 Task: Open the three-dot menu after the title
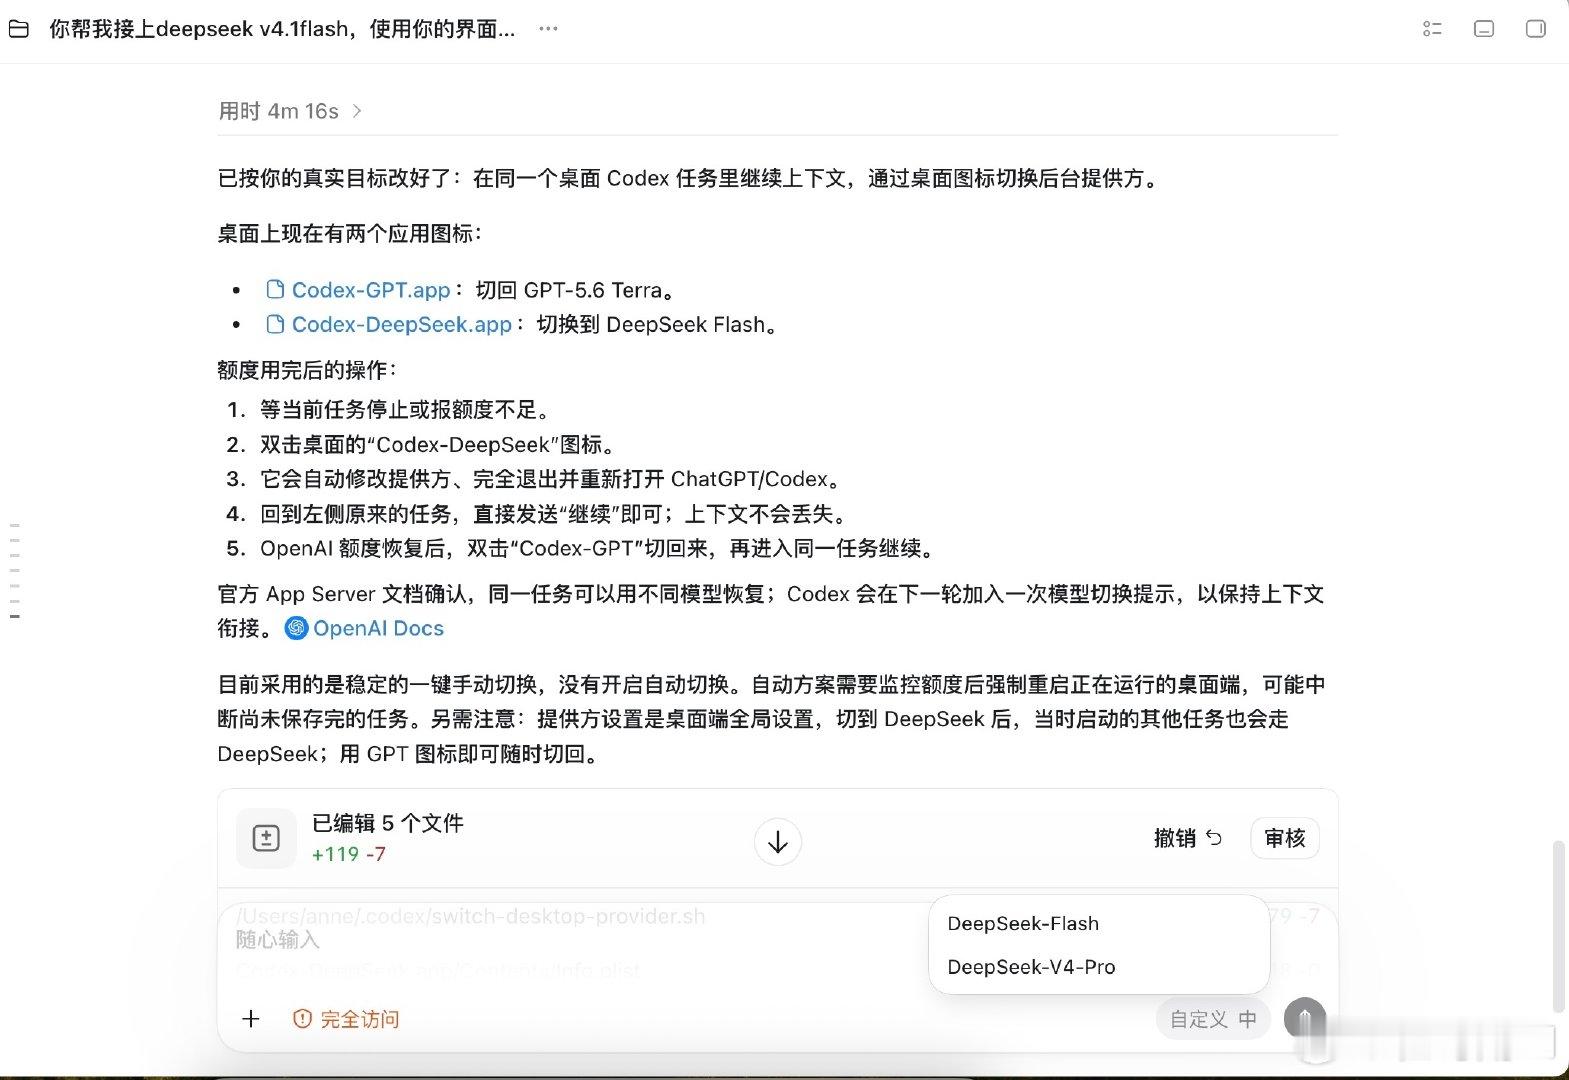(x=548, y=29)
